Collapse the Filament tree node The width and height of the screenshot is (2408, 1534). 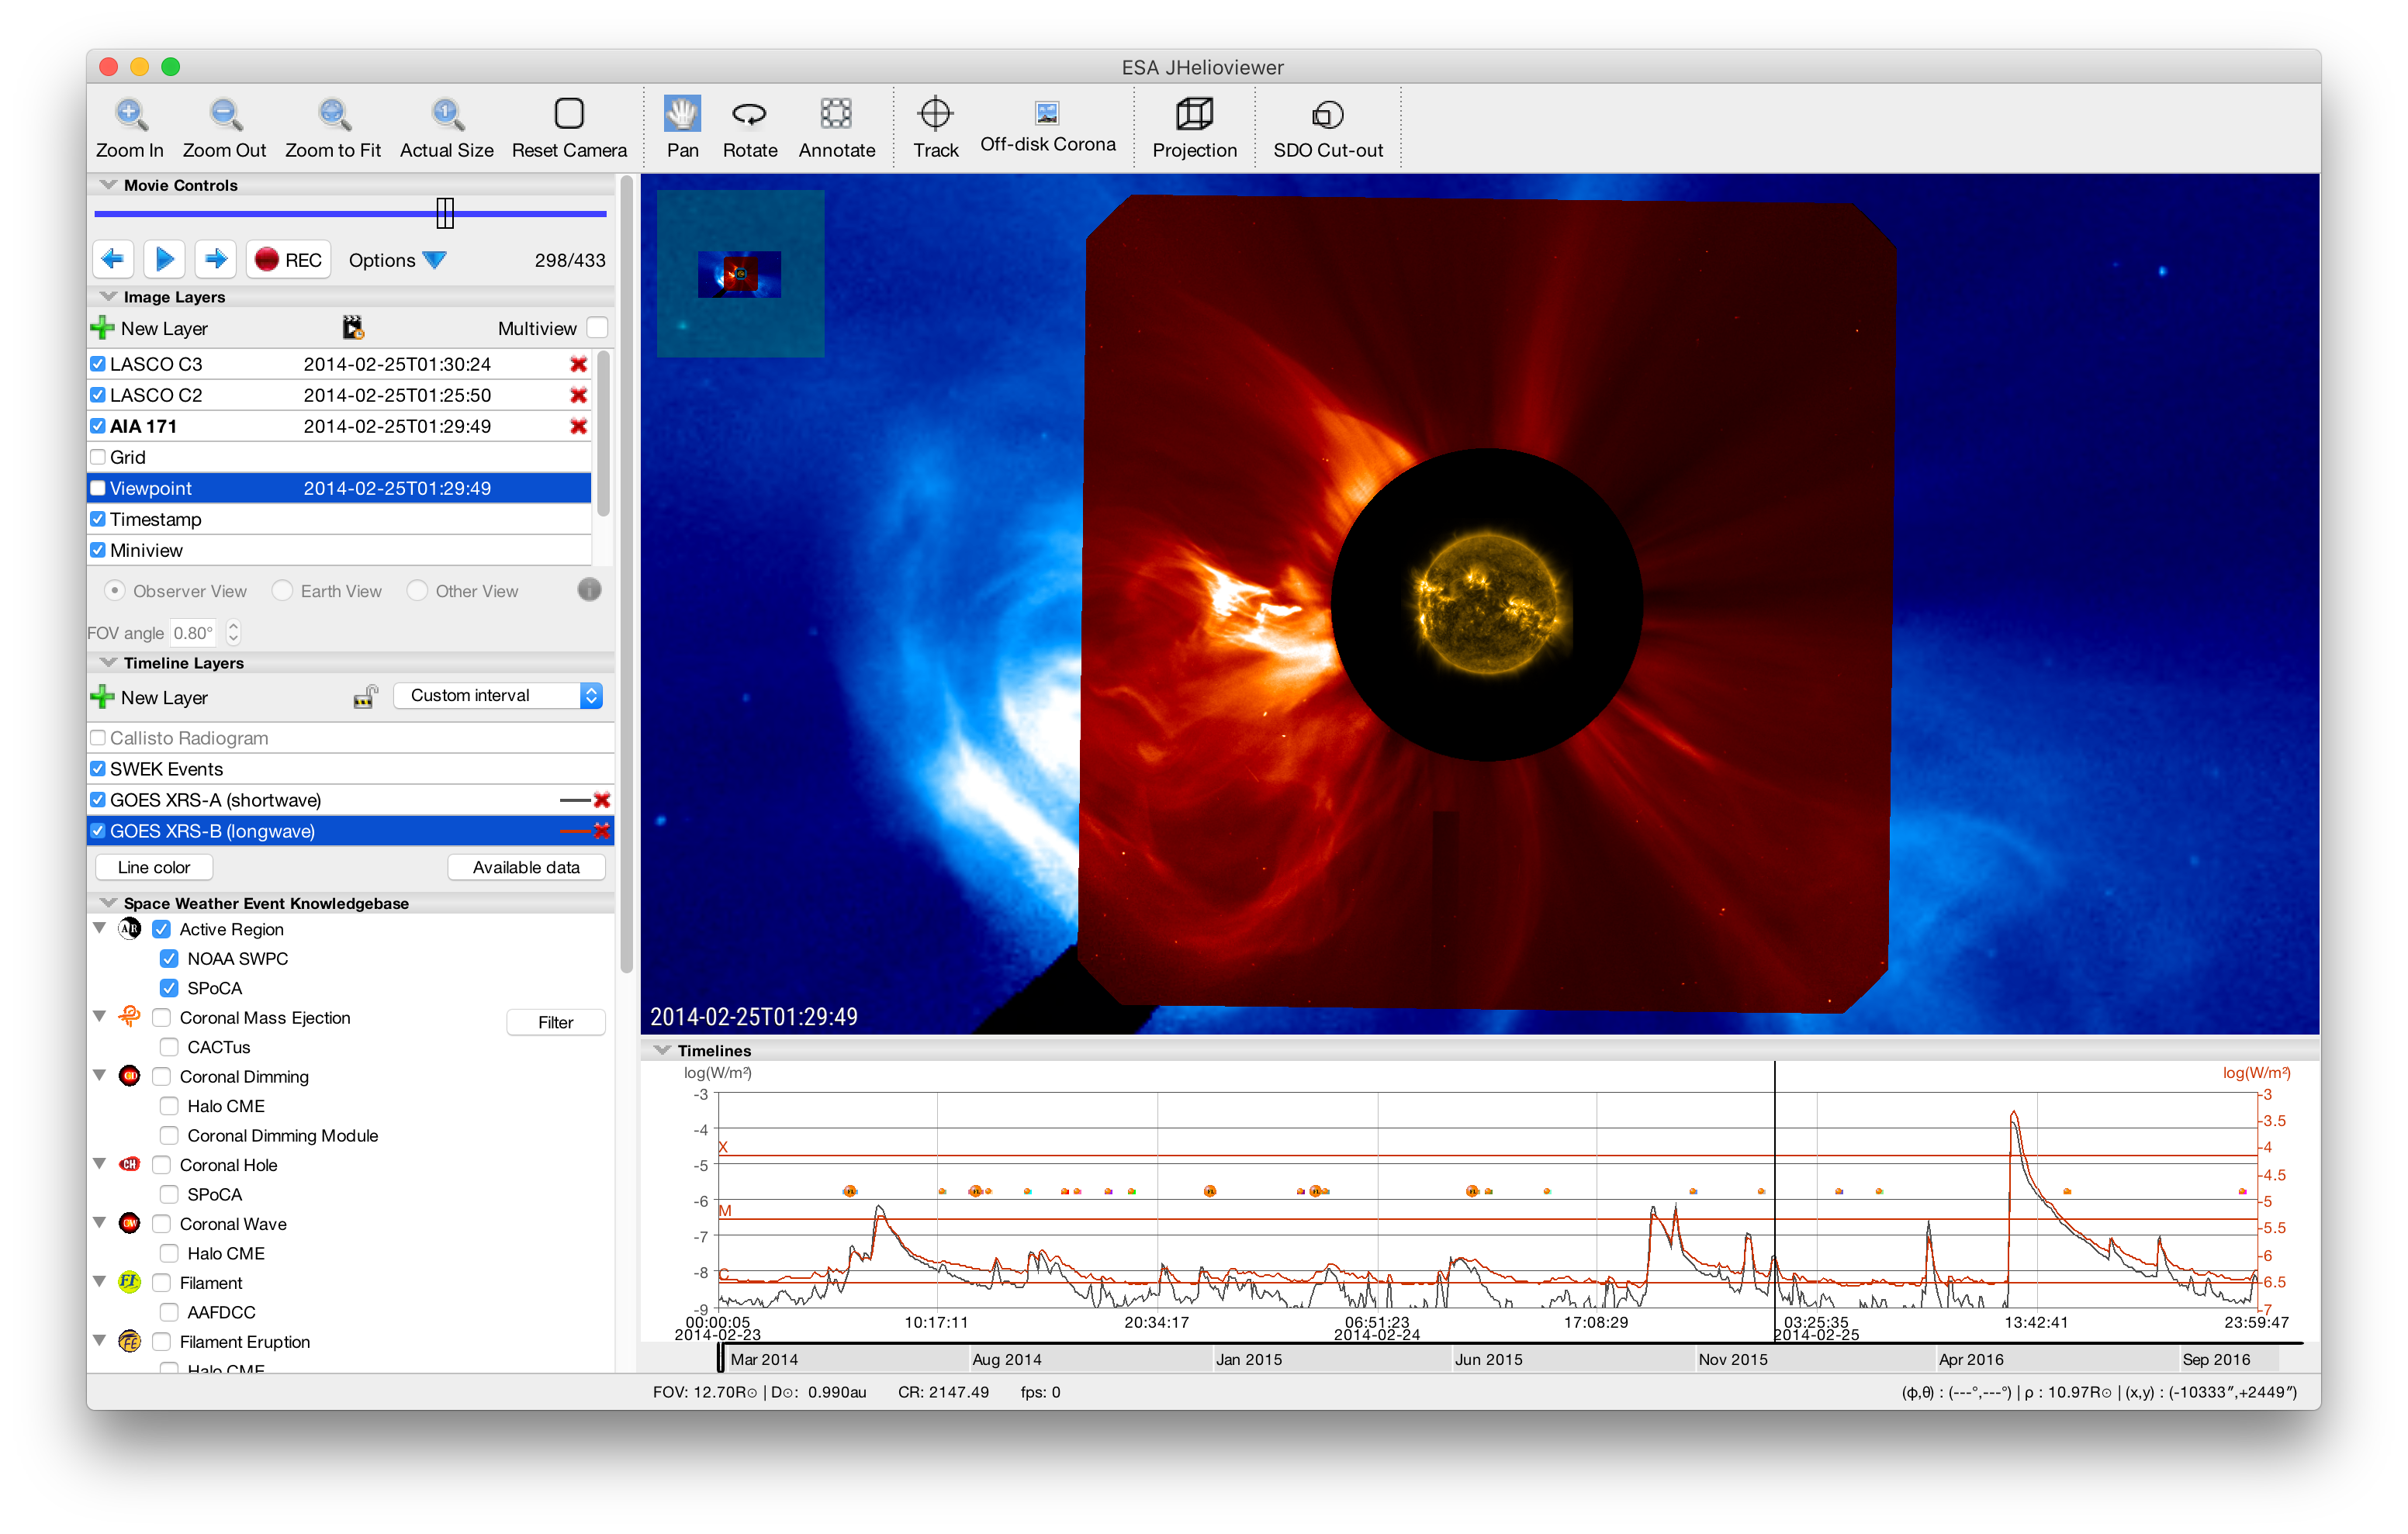click(99, 1282)
